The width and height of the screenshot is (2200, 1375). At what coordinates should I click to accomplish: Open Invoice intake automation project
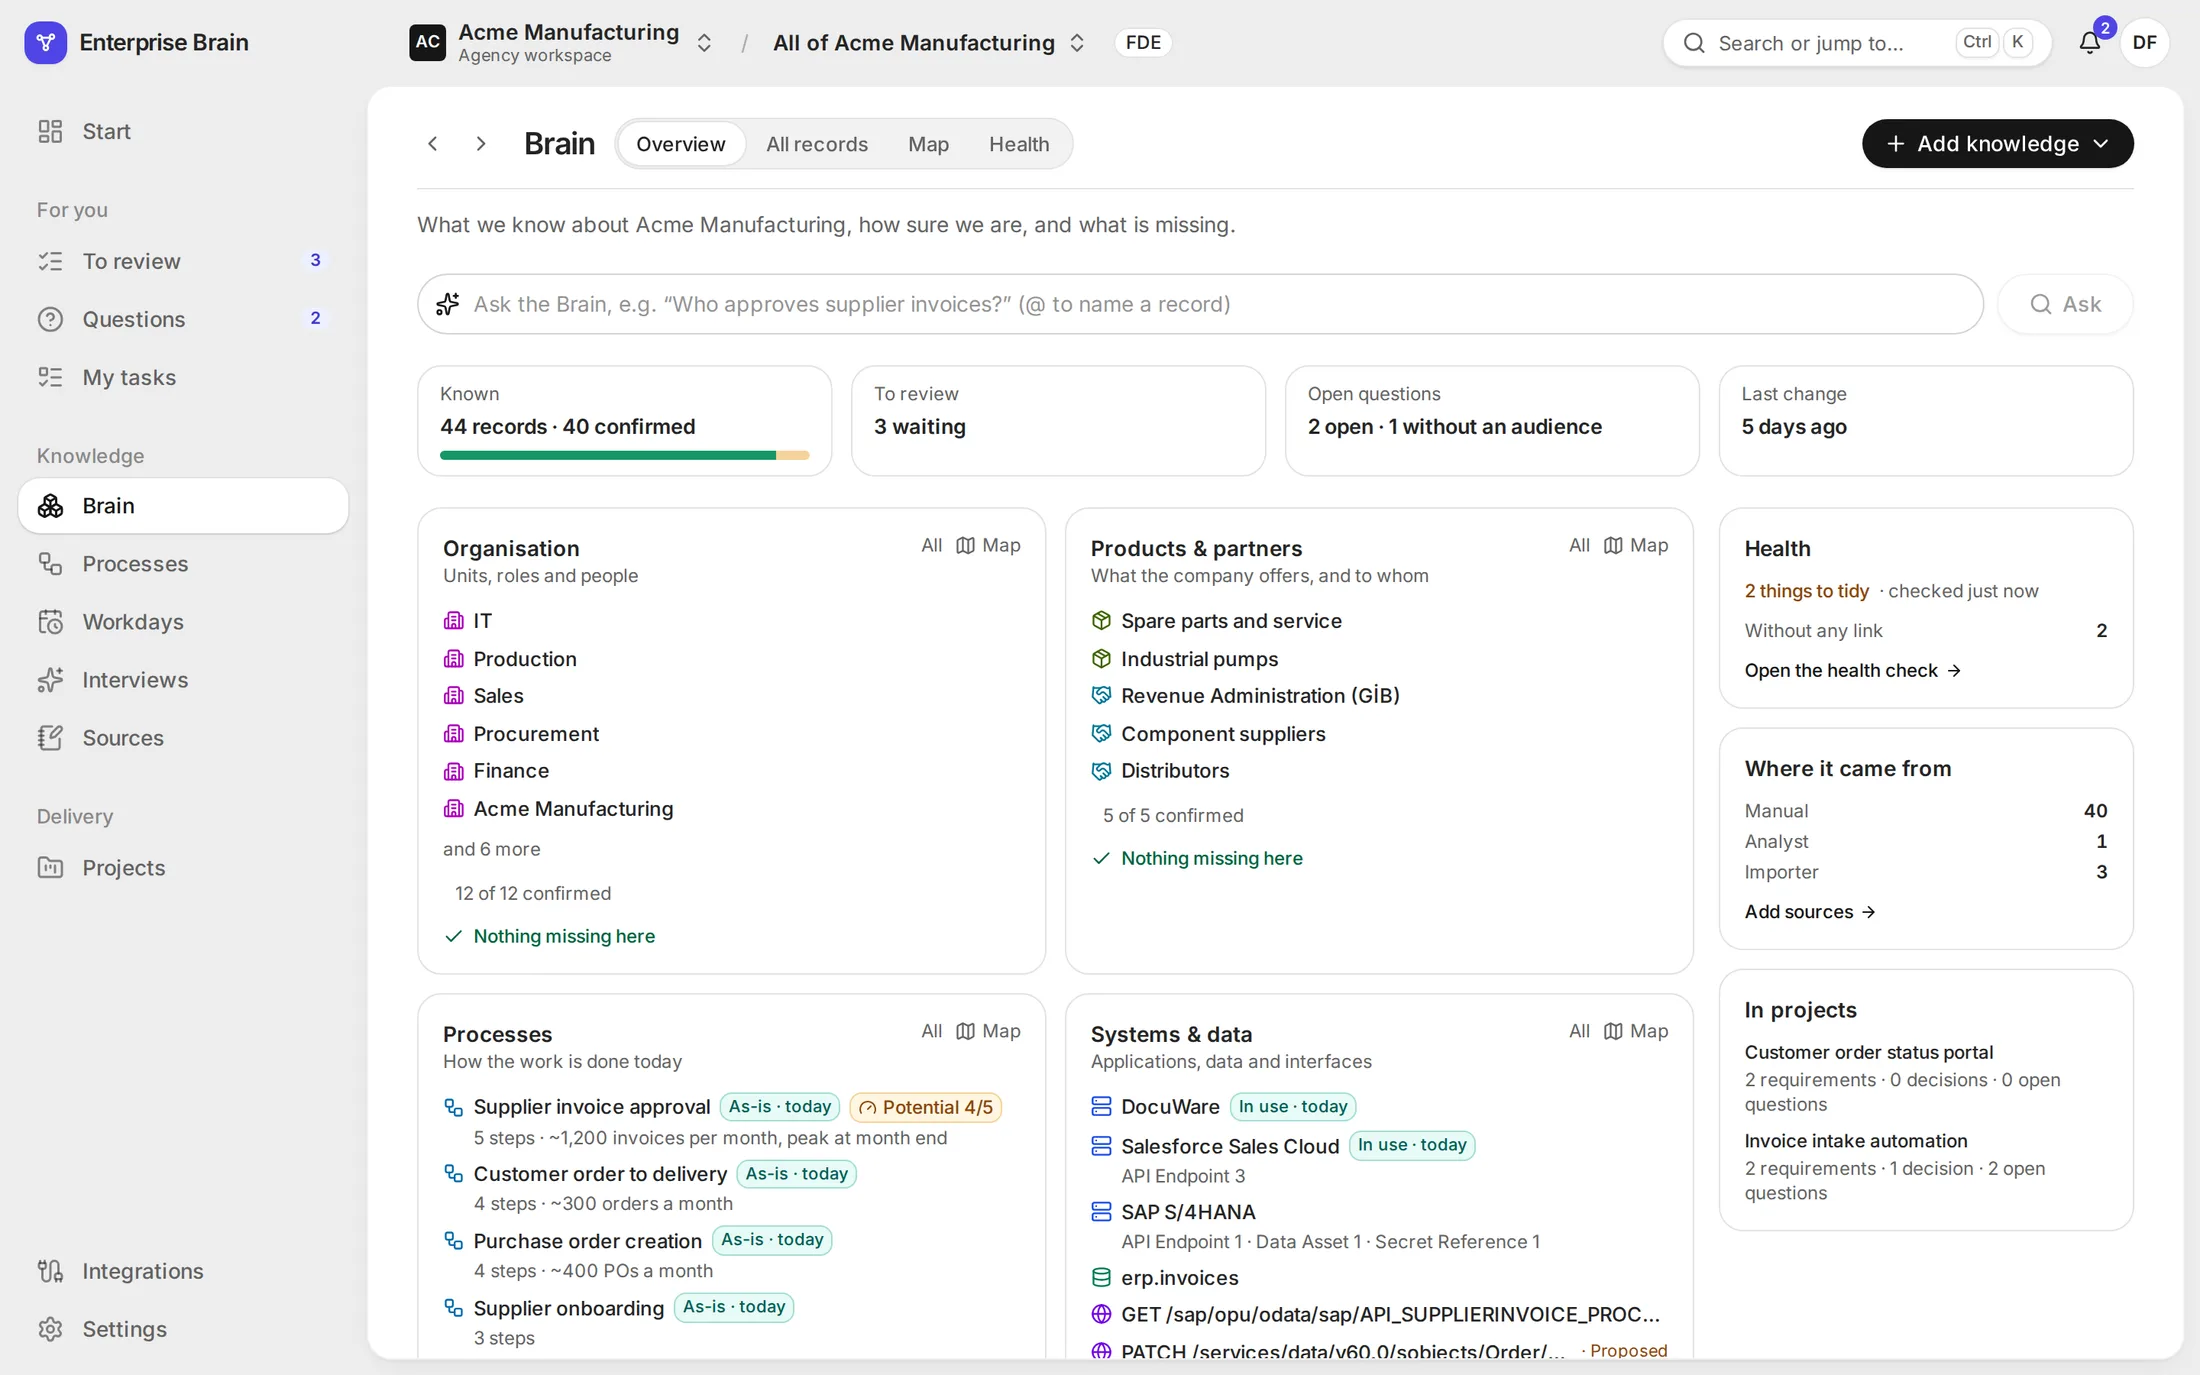pyautogui.click(x=1856, y=1141)
